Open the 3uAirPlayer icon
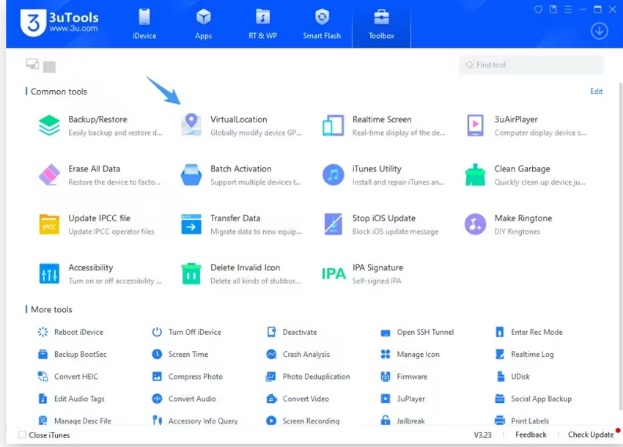The width and height of the screenshot is (623, 447). 475,125
